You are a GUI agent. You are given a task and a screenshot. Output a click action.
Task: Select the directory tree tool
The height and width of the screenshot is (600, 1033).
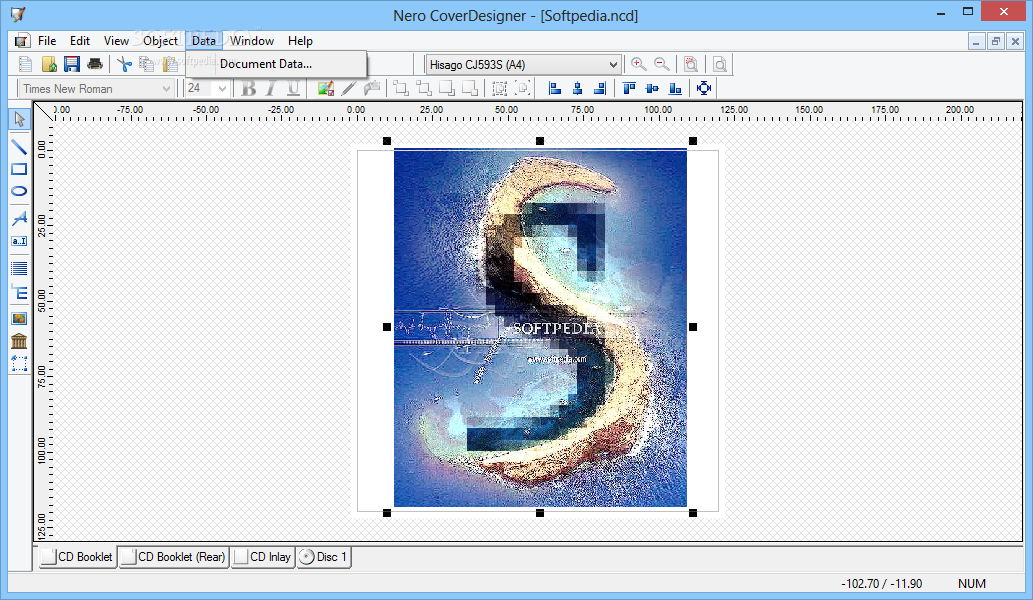coord(19,293)
